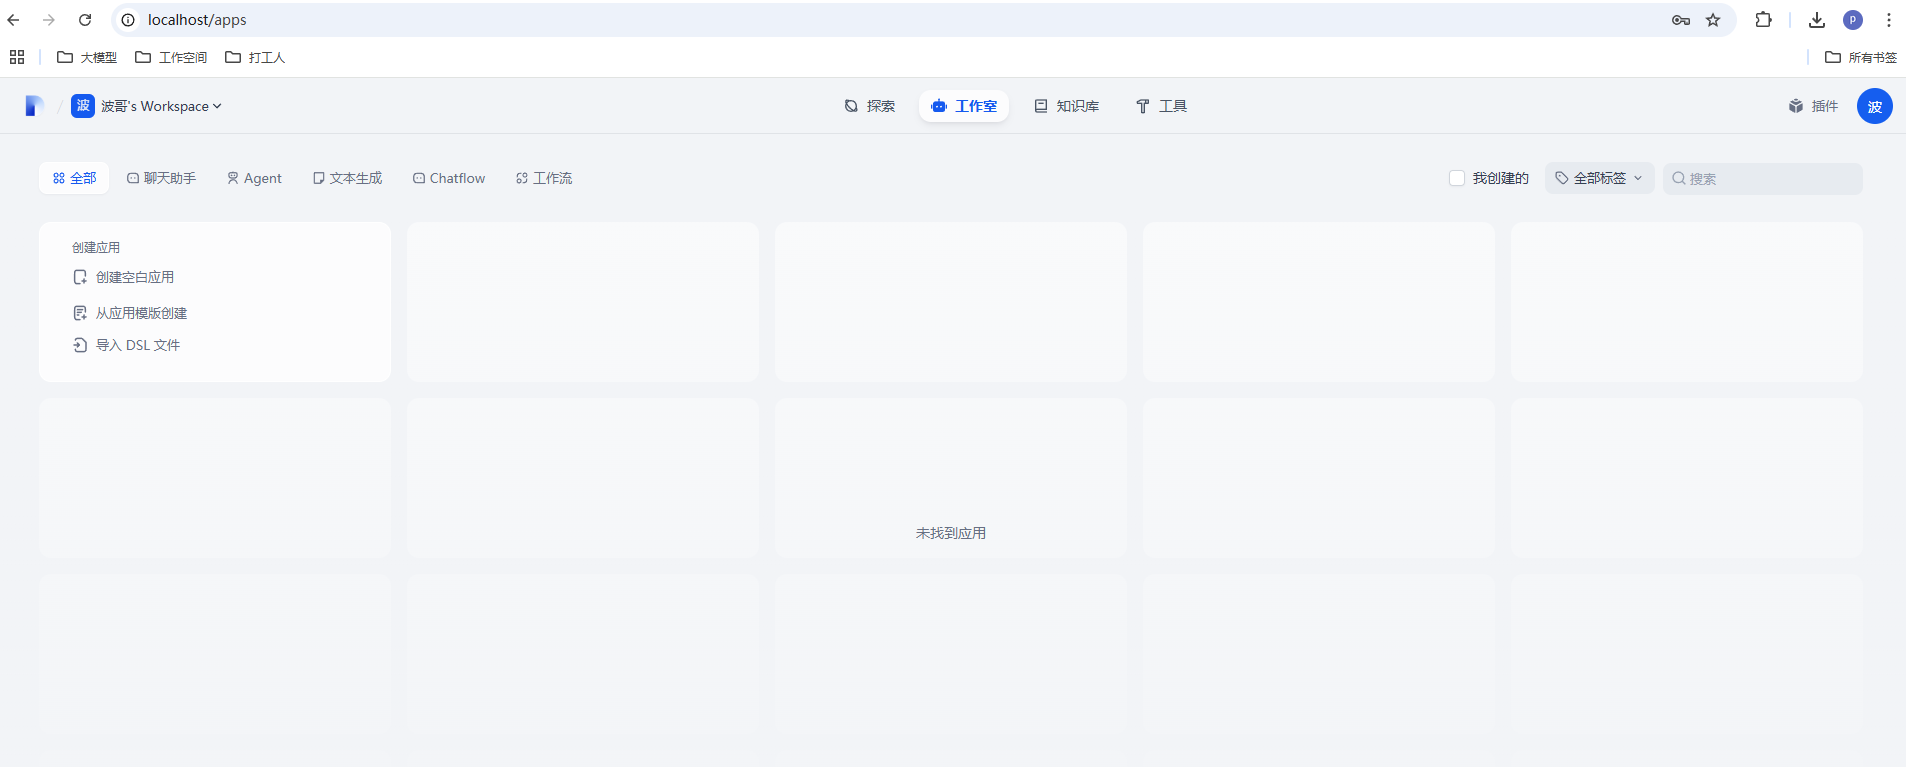The image size is (1906, 767).
Task: Toggle the 我创建的 checkbox
Action: [1457, 178]
